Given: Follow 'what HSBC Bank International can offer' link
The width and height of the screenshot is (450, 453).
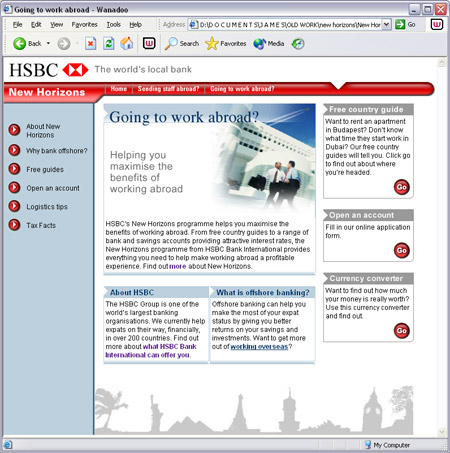Looking at the screenshot, I should click(x=151, y=351).
